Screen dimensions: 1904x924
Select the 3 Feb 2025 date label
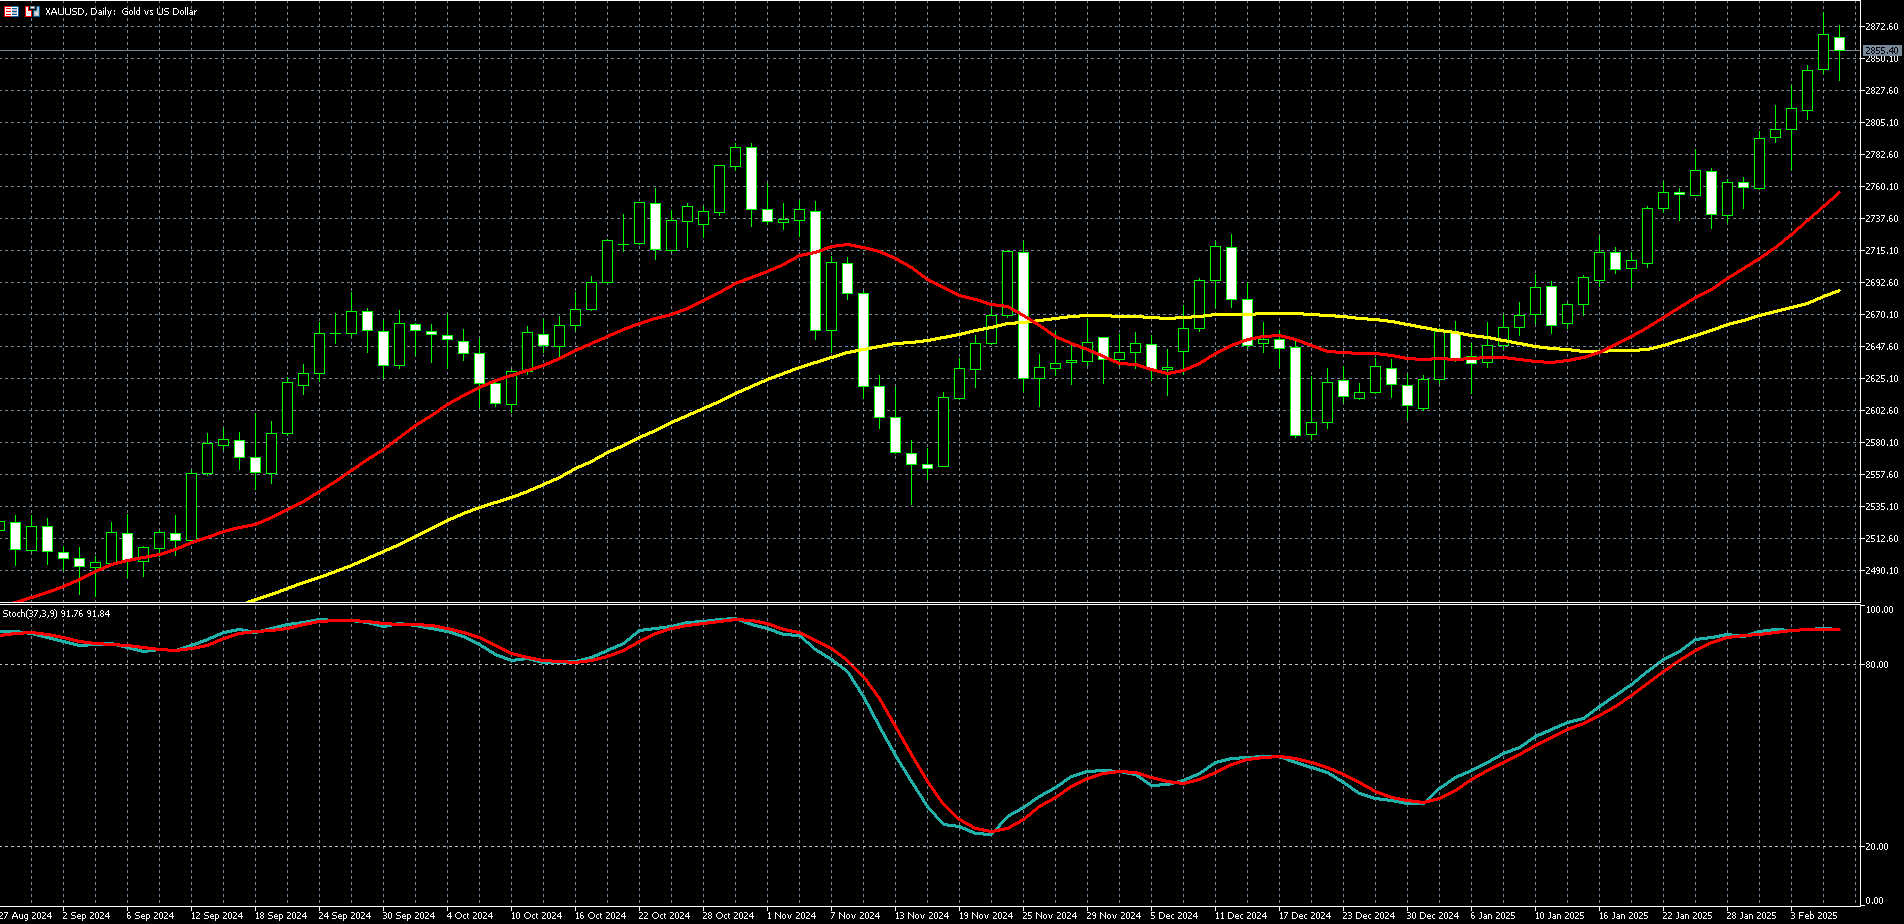[1813, 916]
